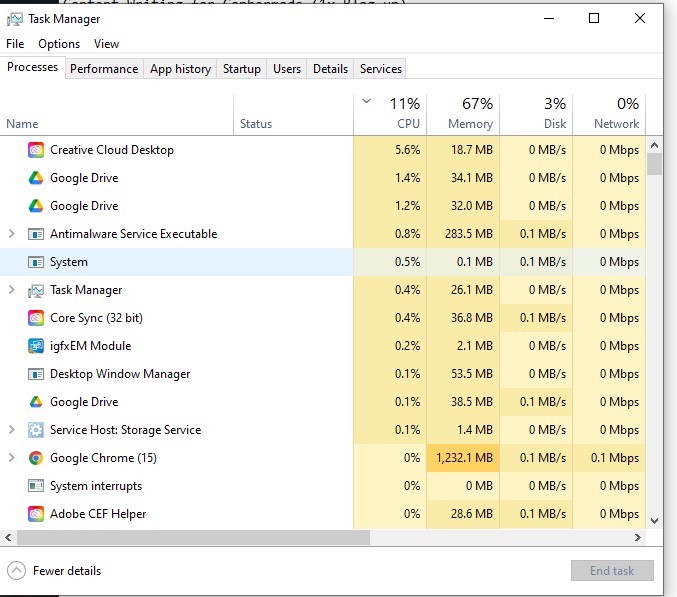Click the Creative Cloud Desktop process icon
The width and height of the screenshot is (677, 597).
[36, 150]
